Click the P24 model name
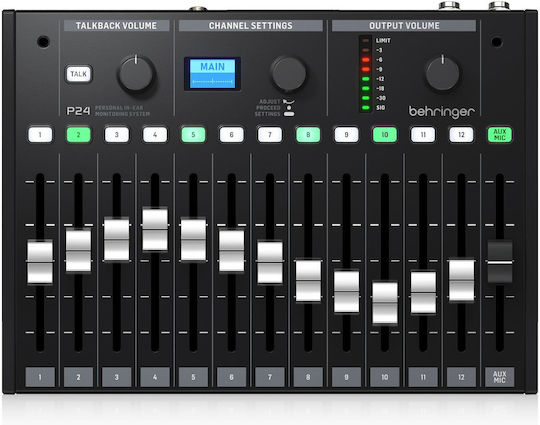This screenshot has width=540, height=425. click(78, 111)
